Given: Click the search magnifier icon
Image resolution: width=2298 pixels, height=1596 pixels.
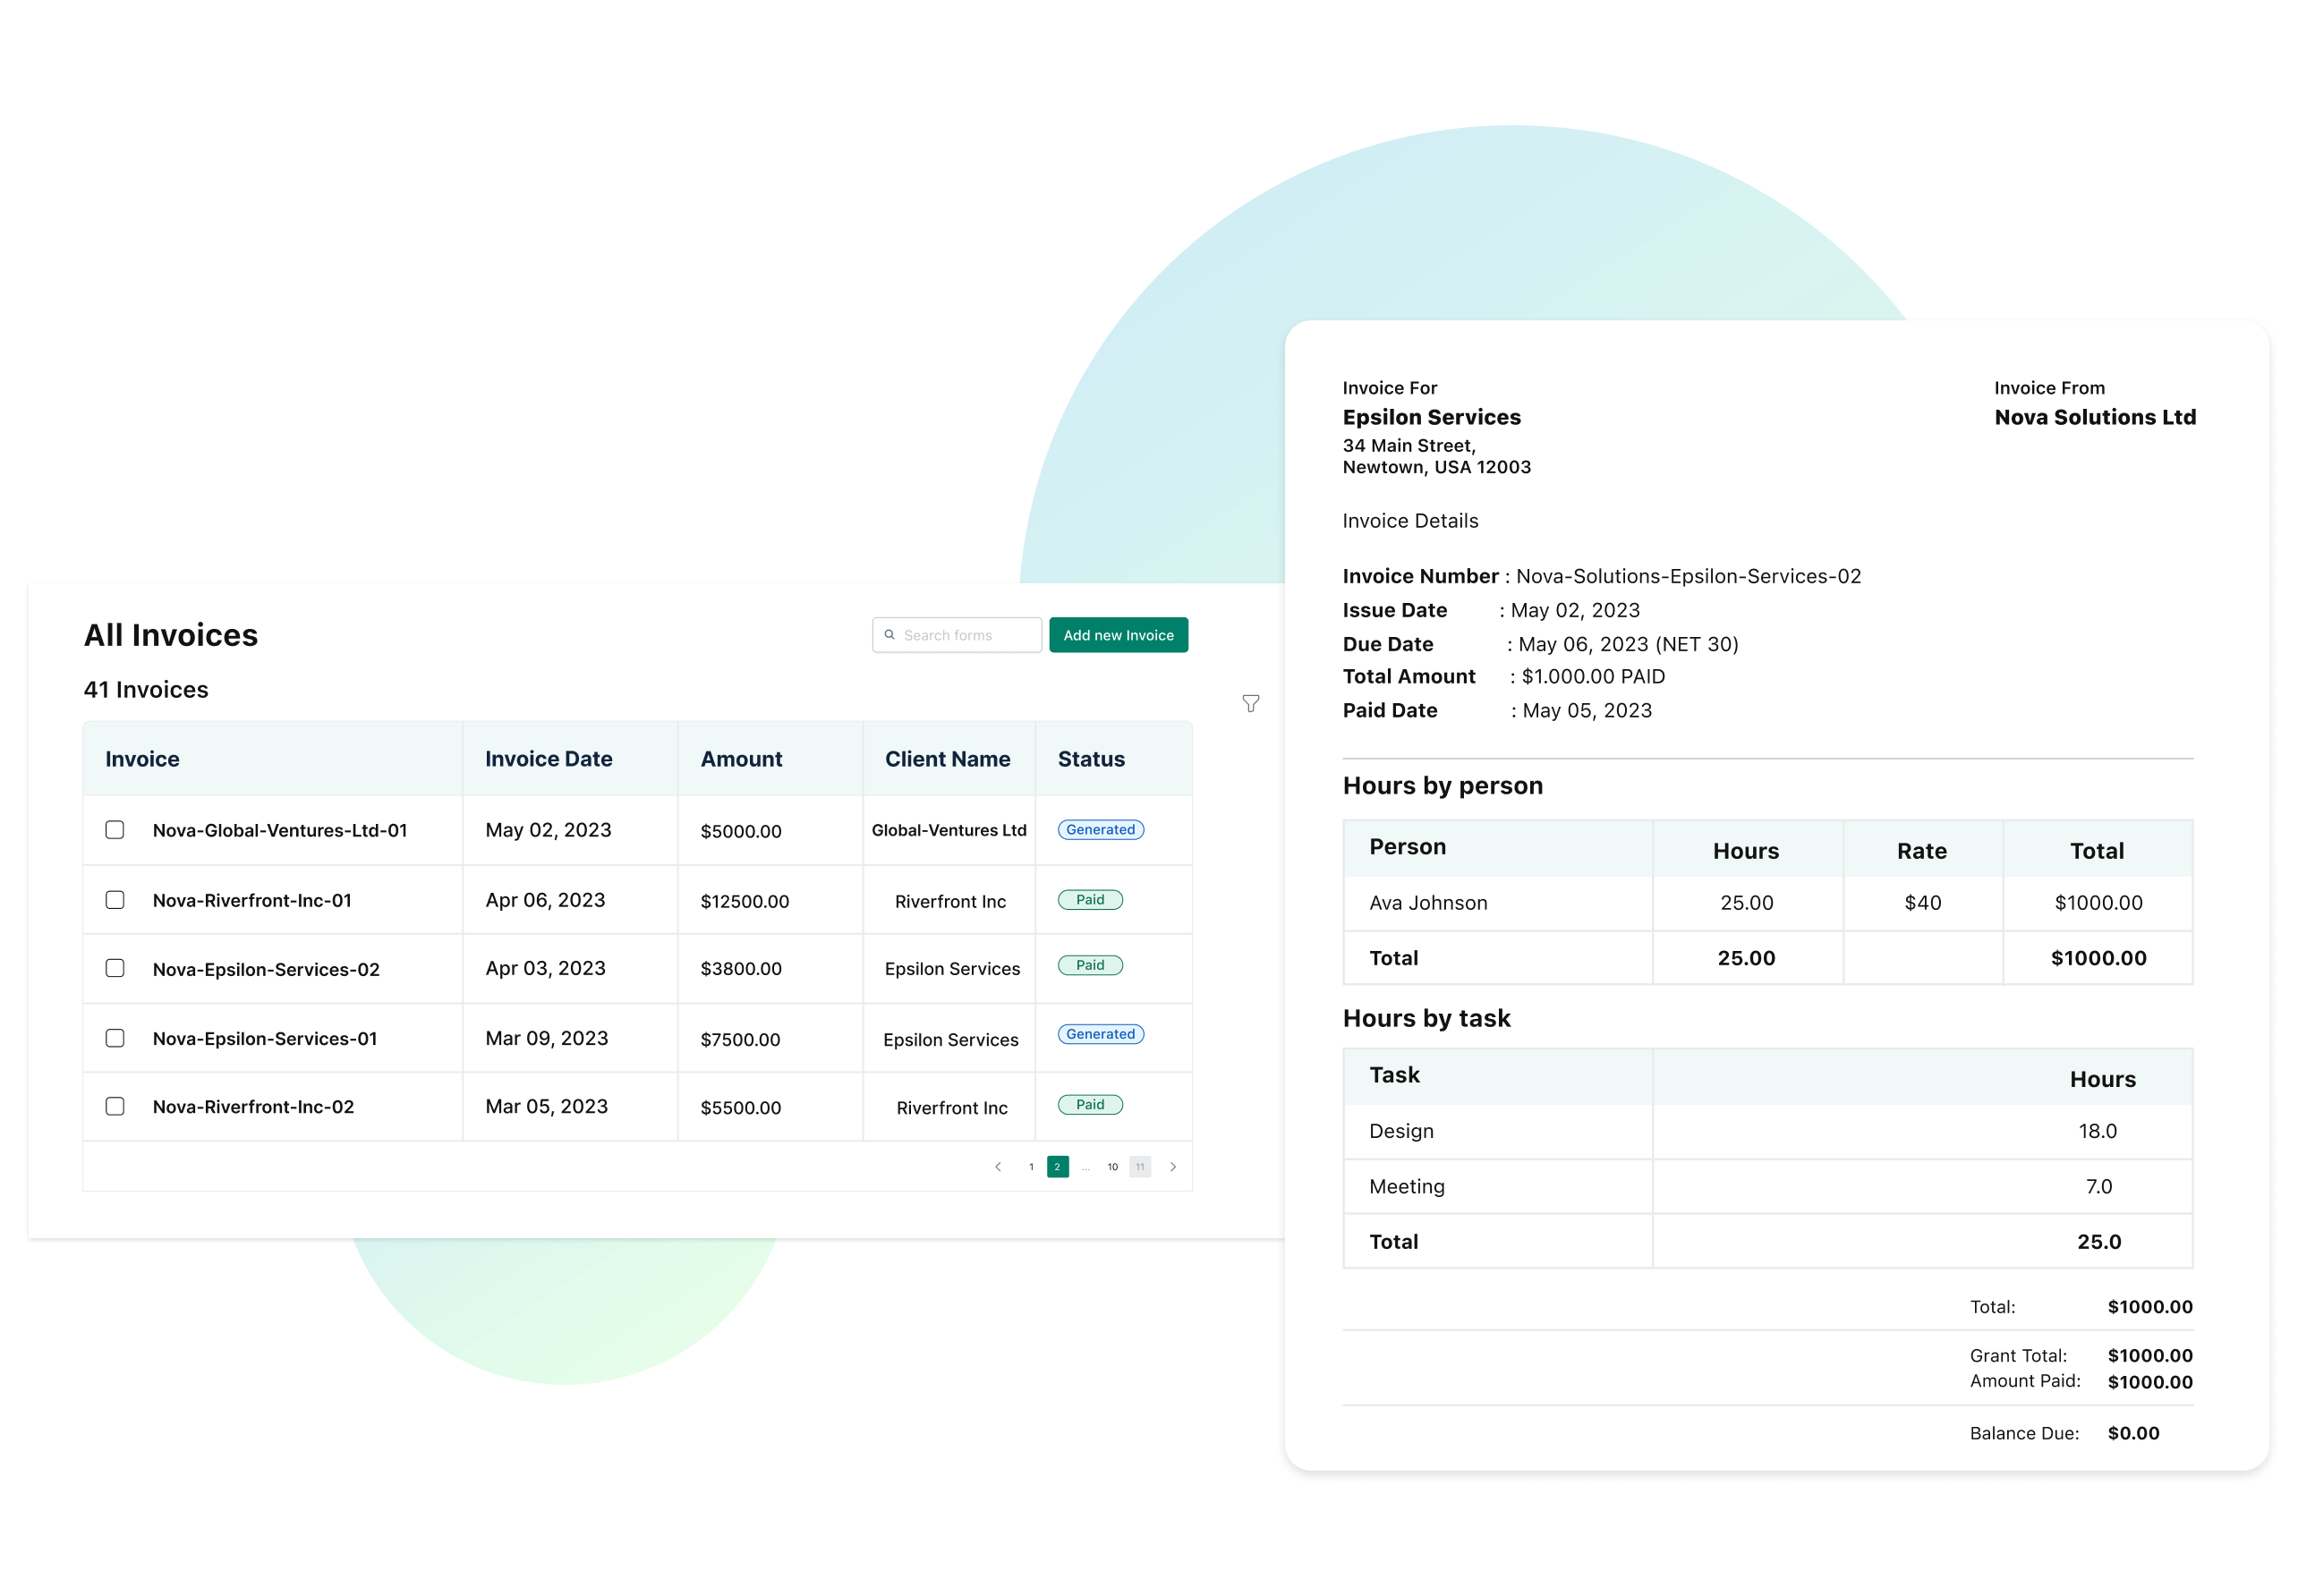Looking at the screenshot, I should pyautogui.click(x=889, y=635).
